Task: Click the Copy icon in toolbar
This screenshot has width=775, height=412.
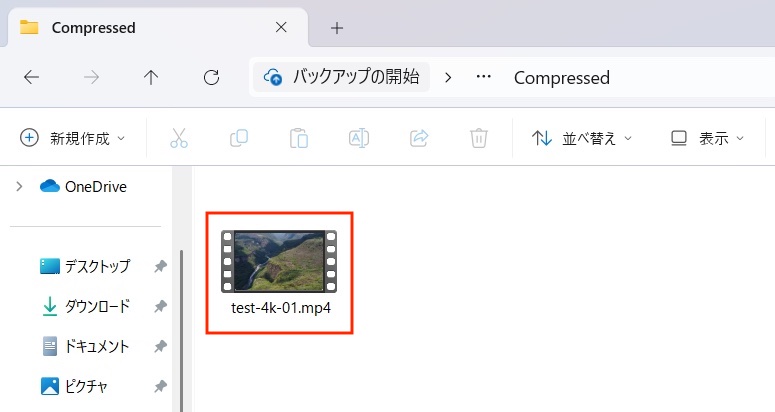Action: (239, 138)
